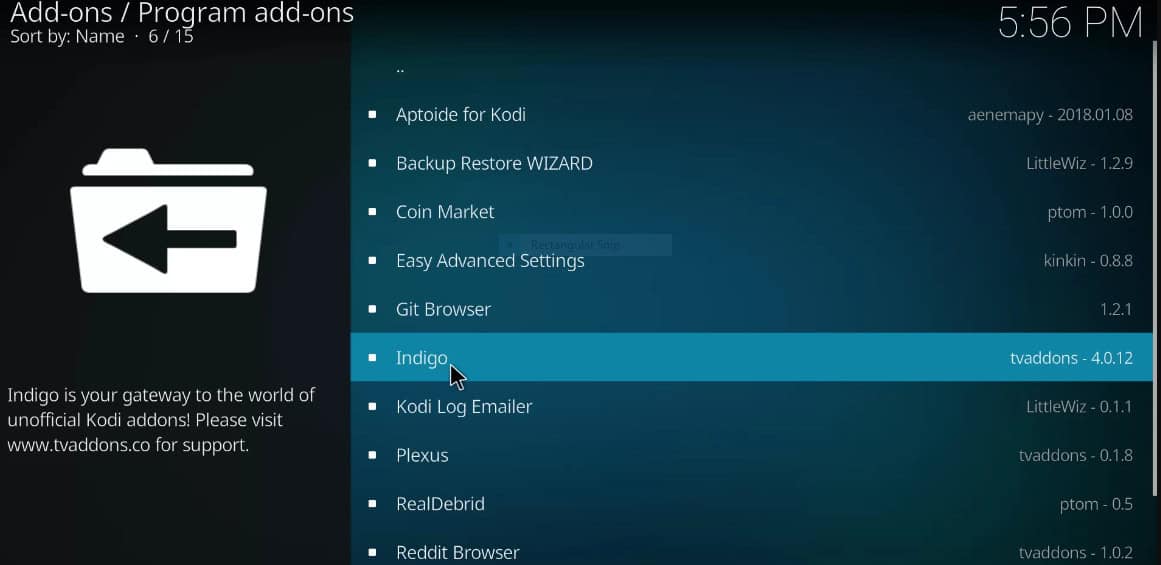The image size is (1161, 565).
Task: Click the bullet icon beside Indigo
Action: [x=372, y=358]
